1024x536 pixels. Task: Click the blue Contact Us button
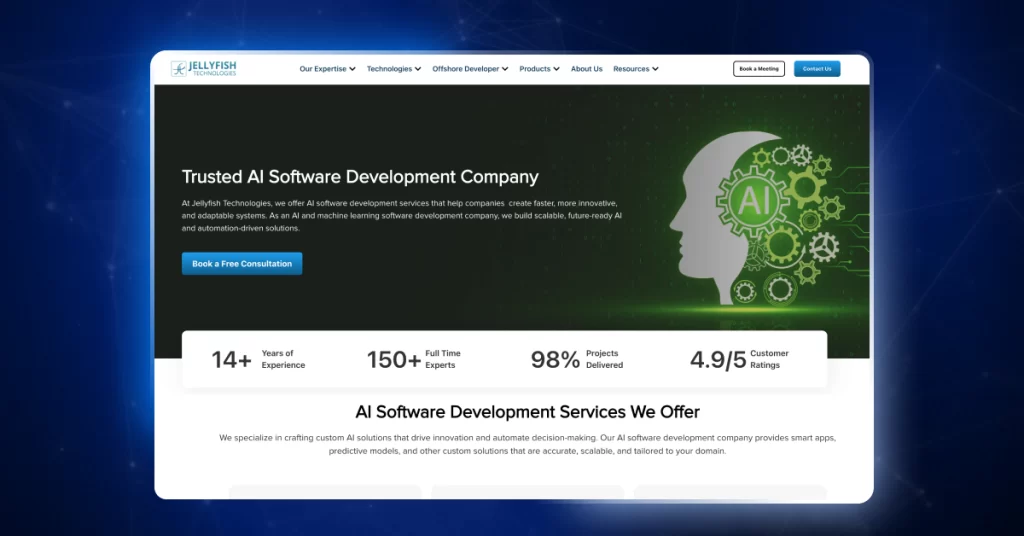[x=817, y=69]
